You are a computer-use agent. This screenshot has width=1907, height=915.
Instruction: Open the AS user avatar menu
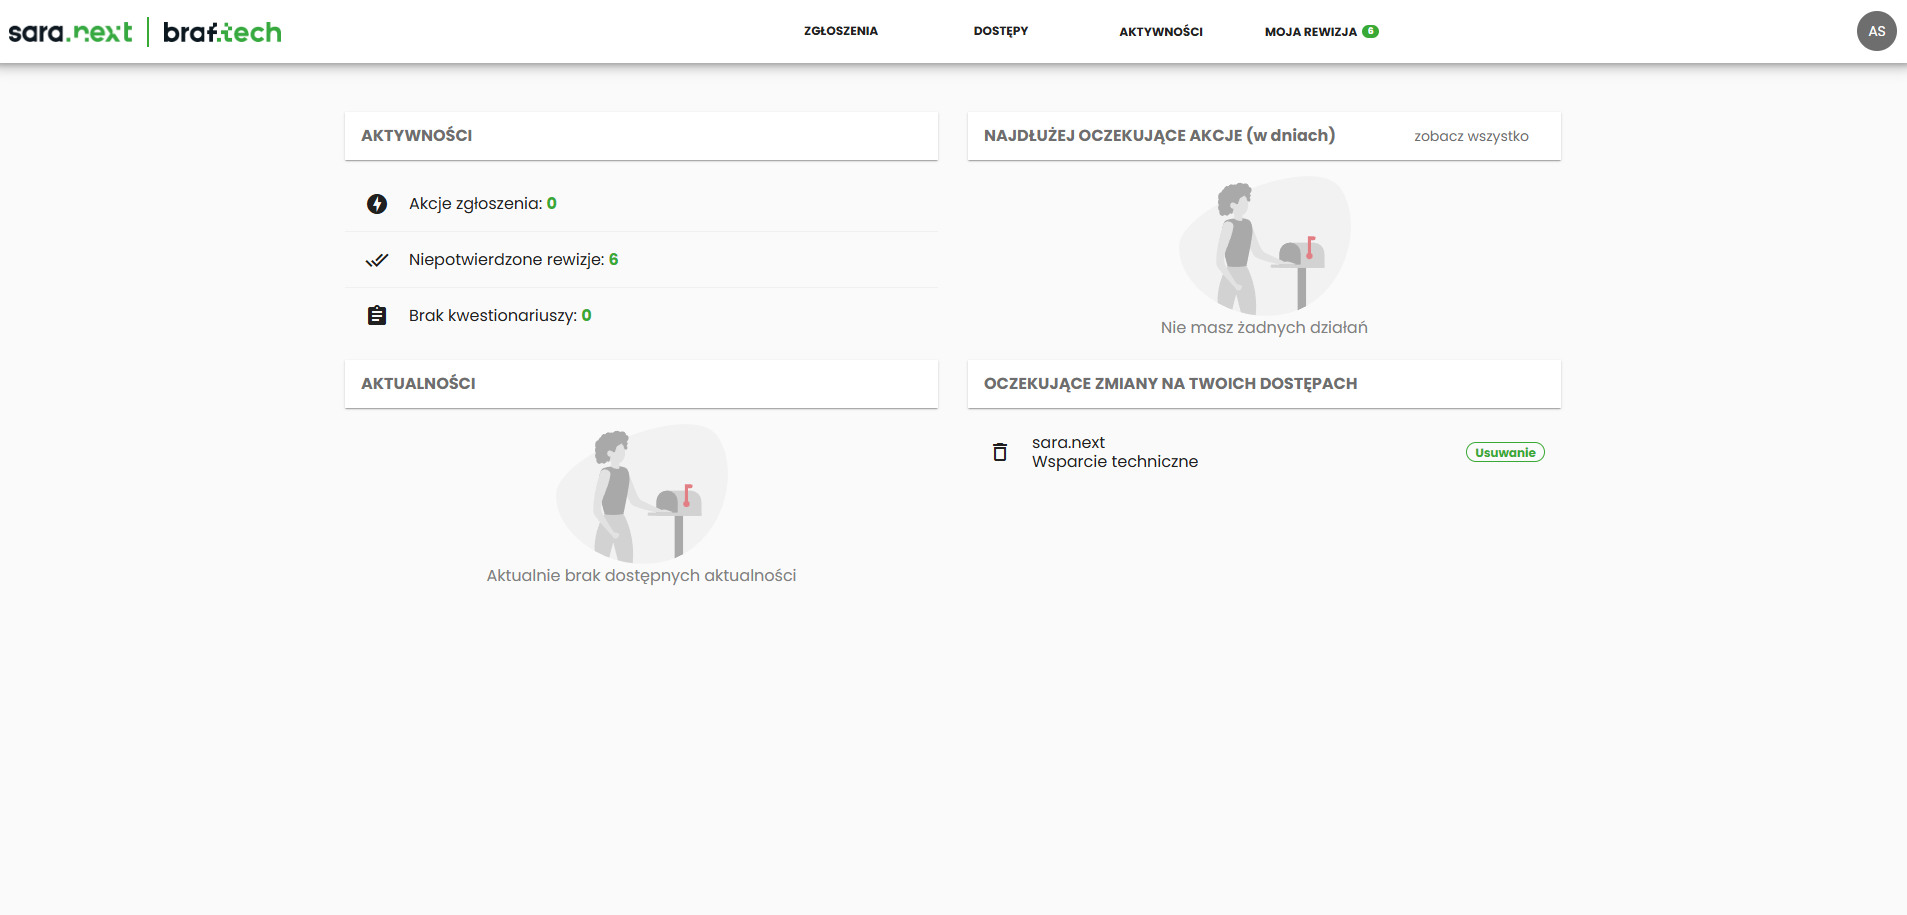coord(1876,31)
